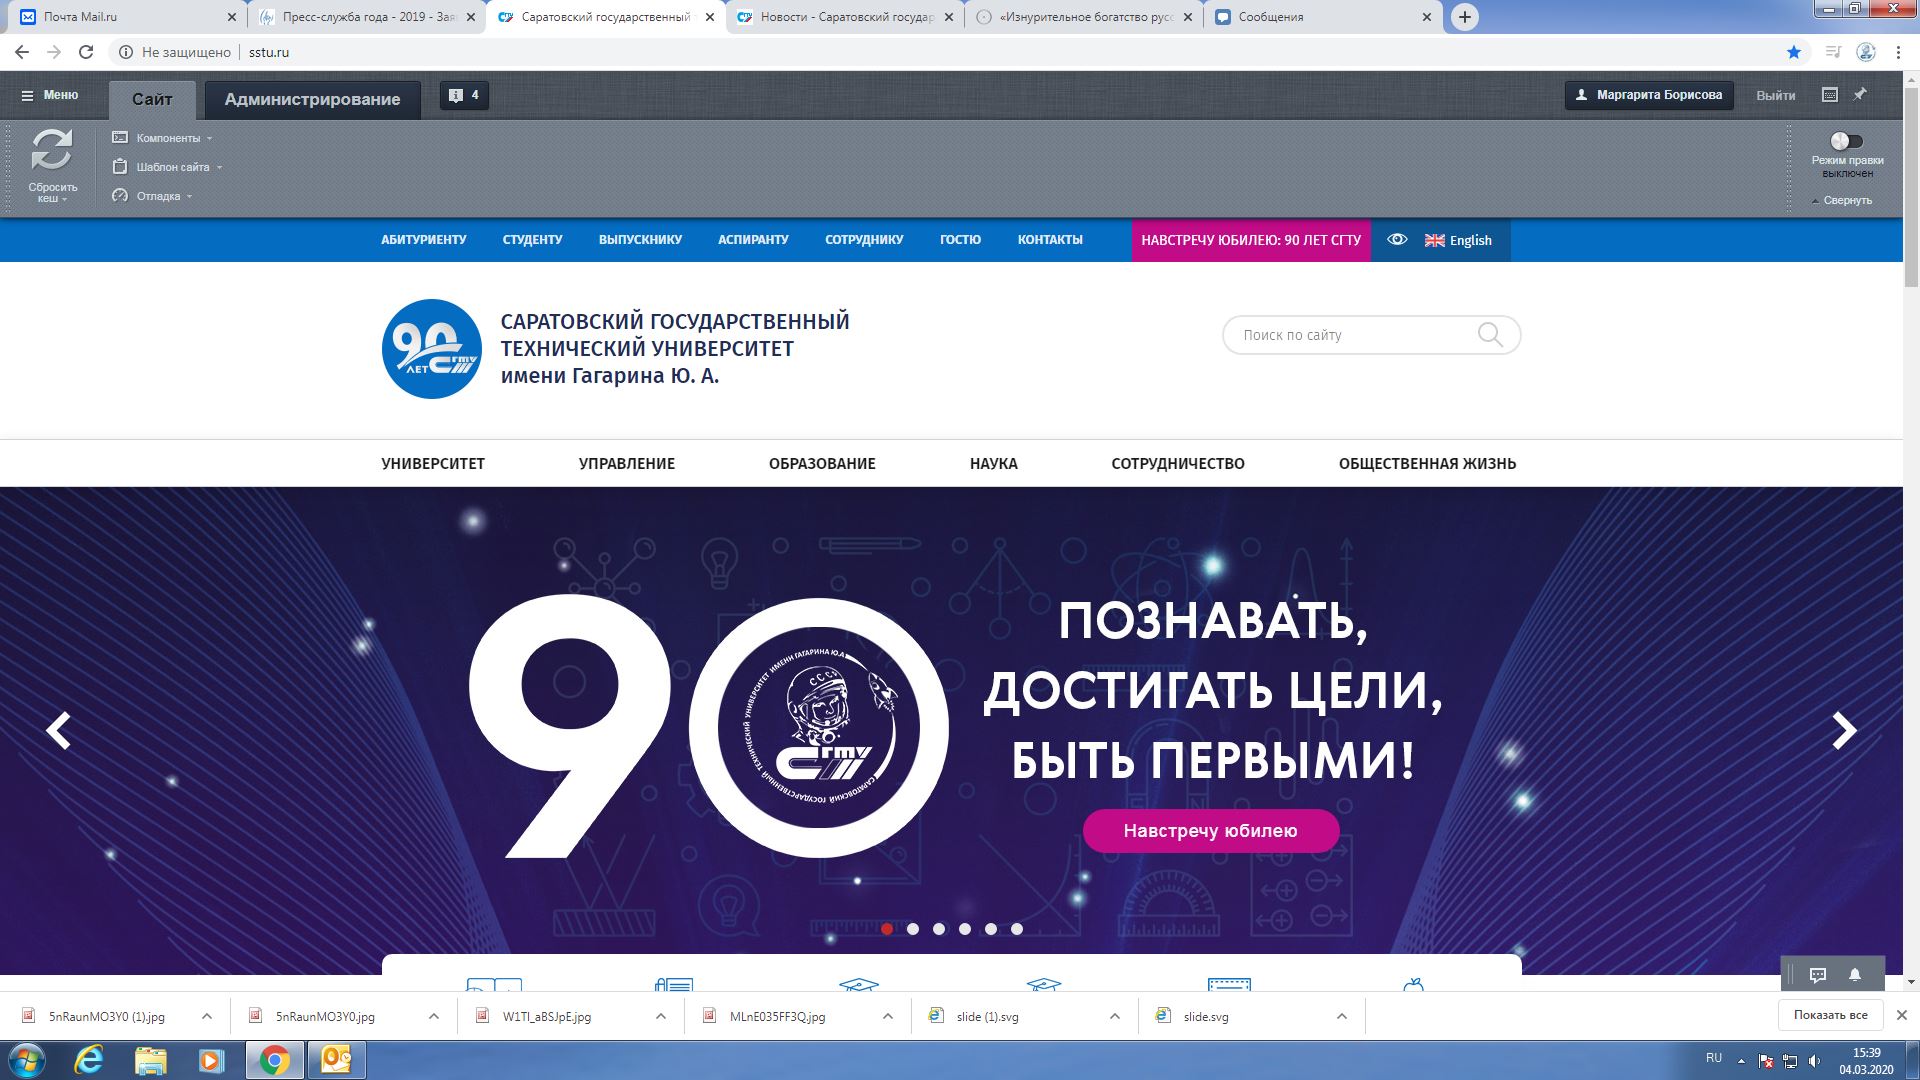The height and width of the screenshot is (1080, 1920).
Task: Open options for W1Tl_aBSJpE.jpg download
Action: (660, 1016)
